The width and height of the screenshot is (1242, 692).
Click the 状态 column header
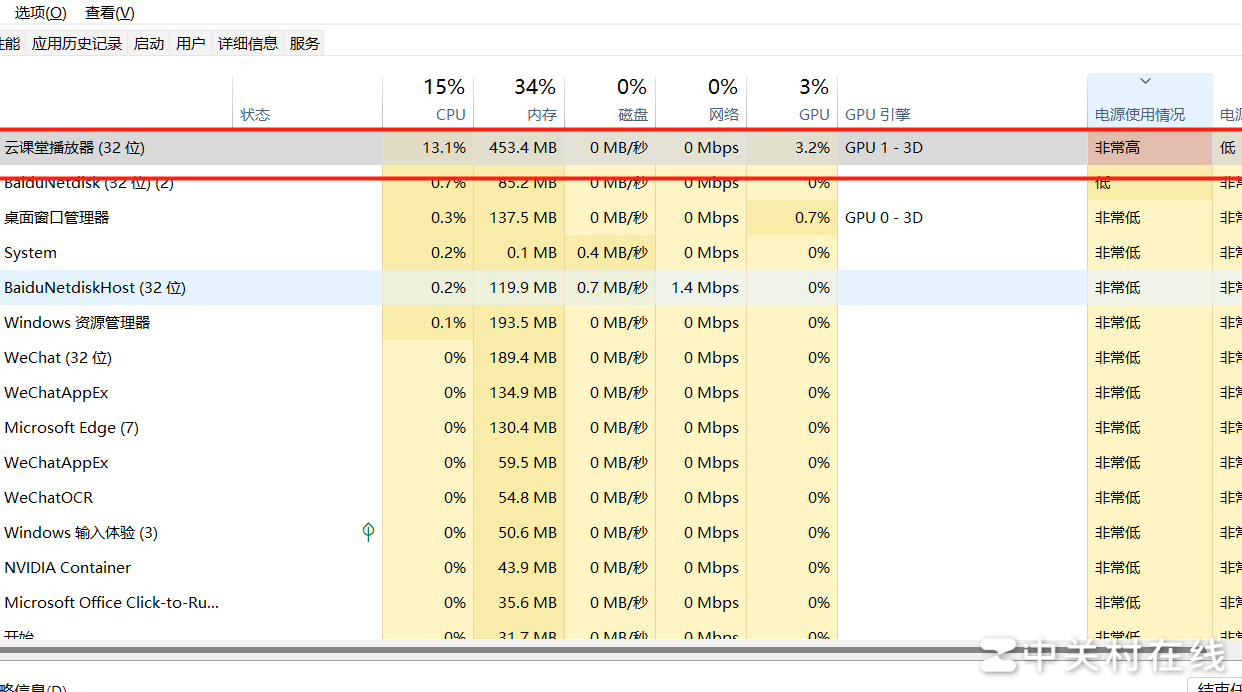(256, 114)
